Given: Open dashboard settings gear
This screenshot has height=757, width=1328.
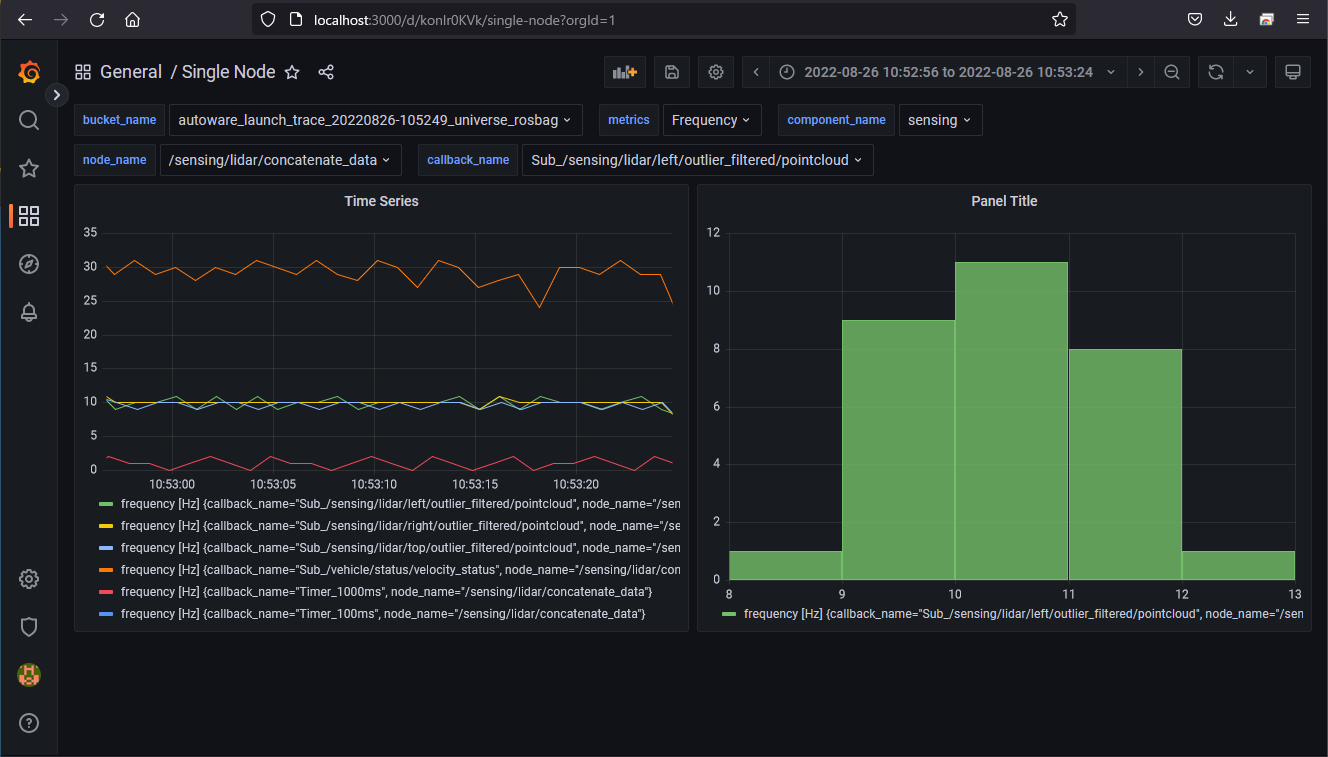Looking at the screenshot, I should click(x=715, y=71).
